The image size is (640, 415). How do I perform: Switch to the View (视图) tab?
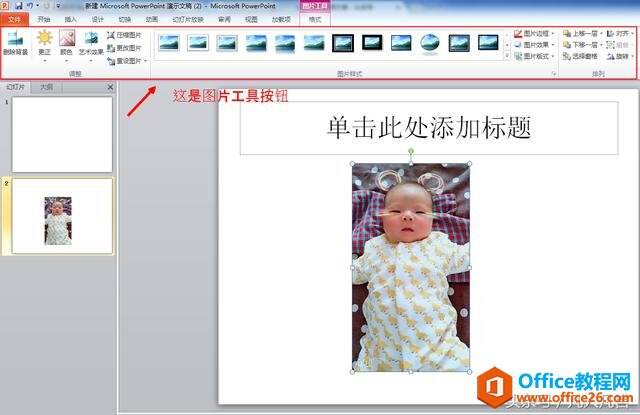coord(251,19)
